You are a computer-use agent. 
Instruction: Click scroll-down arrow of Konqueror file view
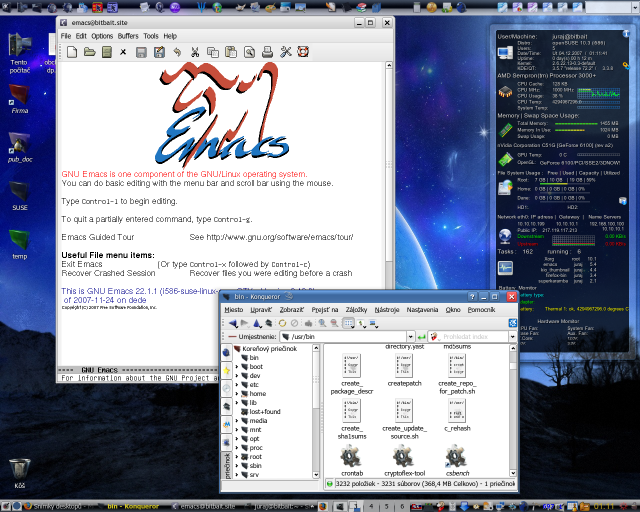pyautogui.click(x=513, y=473)
